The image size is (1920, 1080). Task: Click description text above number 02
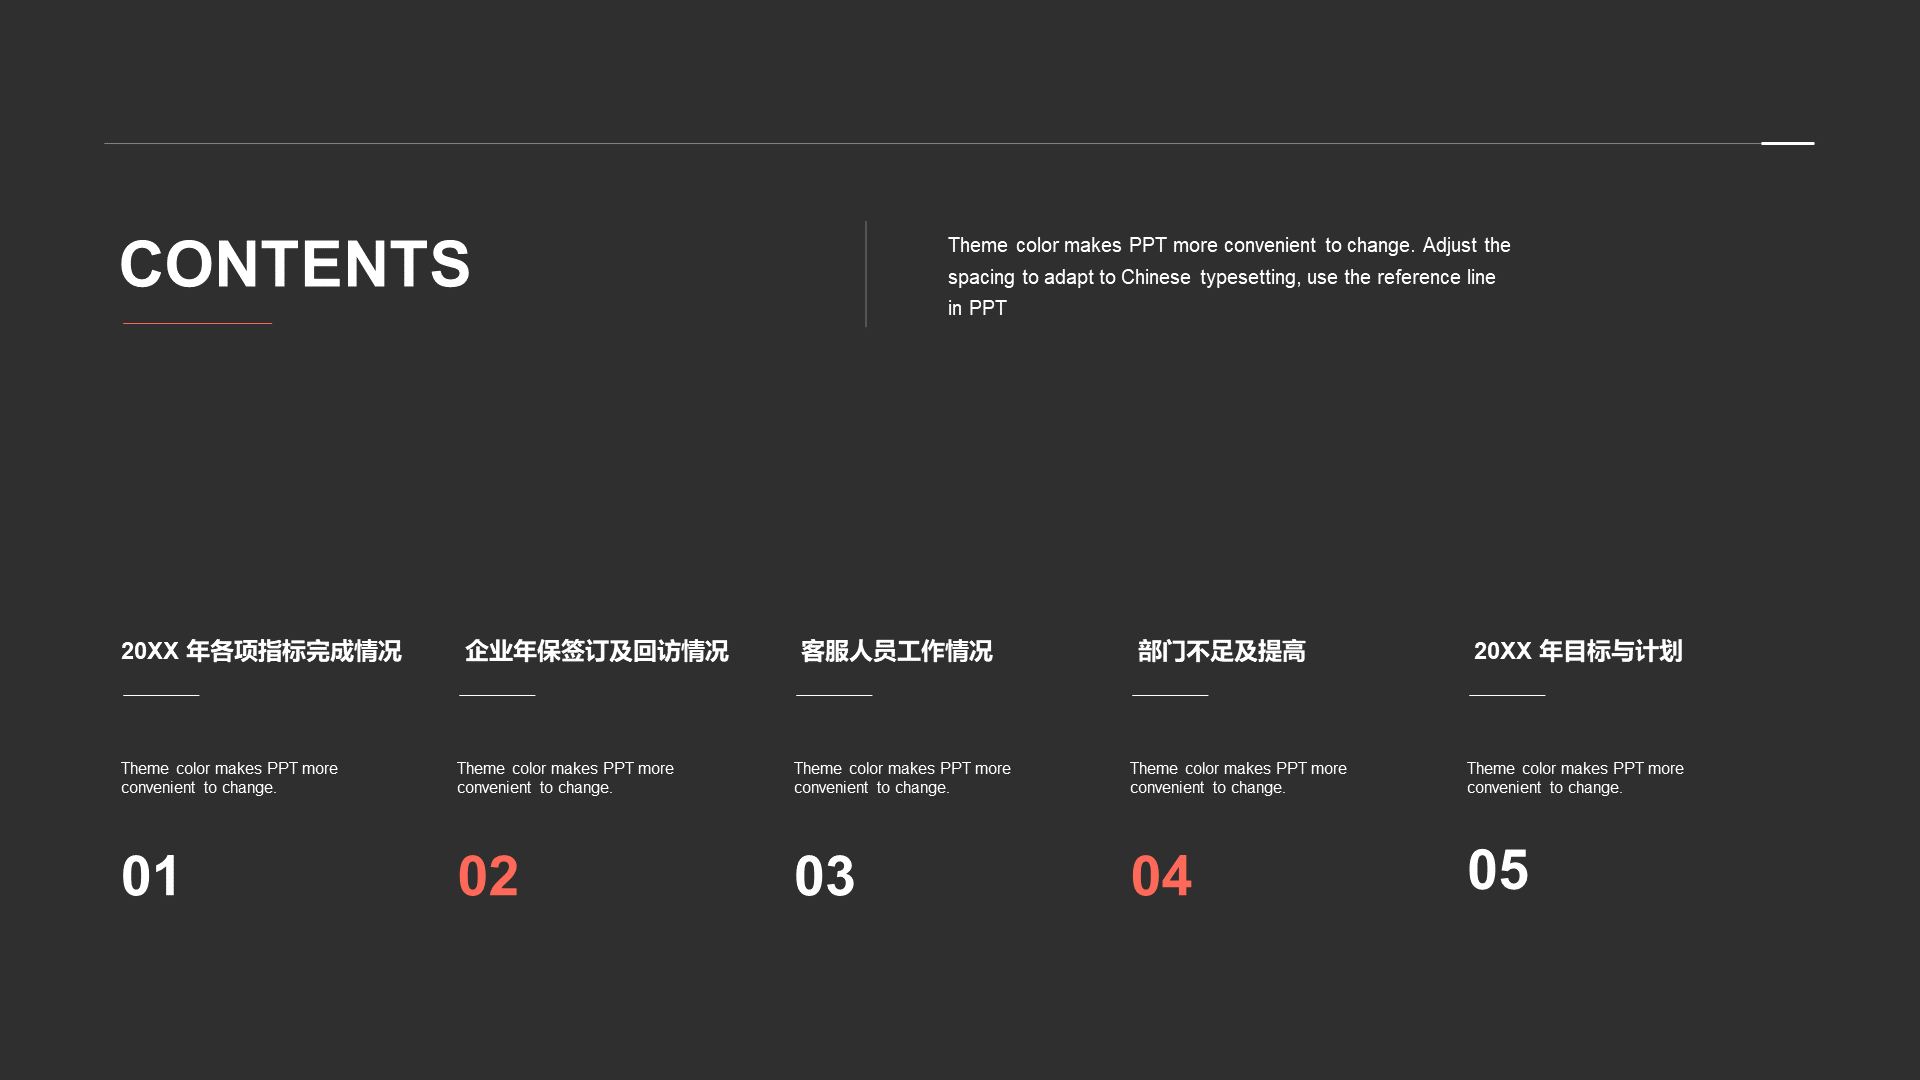(x=565, y=778)
